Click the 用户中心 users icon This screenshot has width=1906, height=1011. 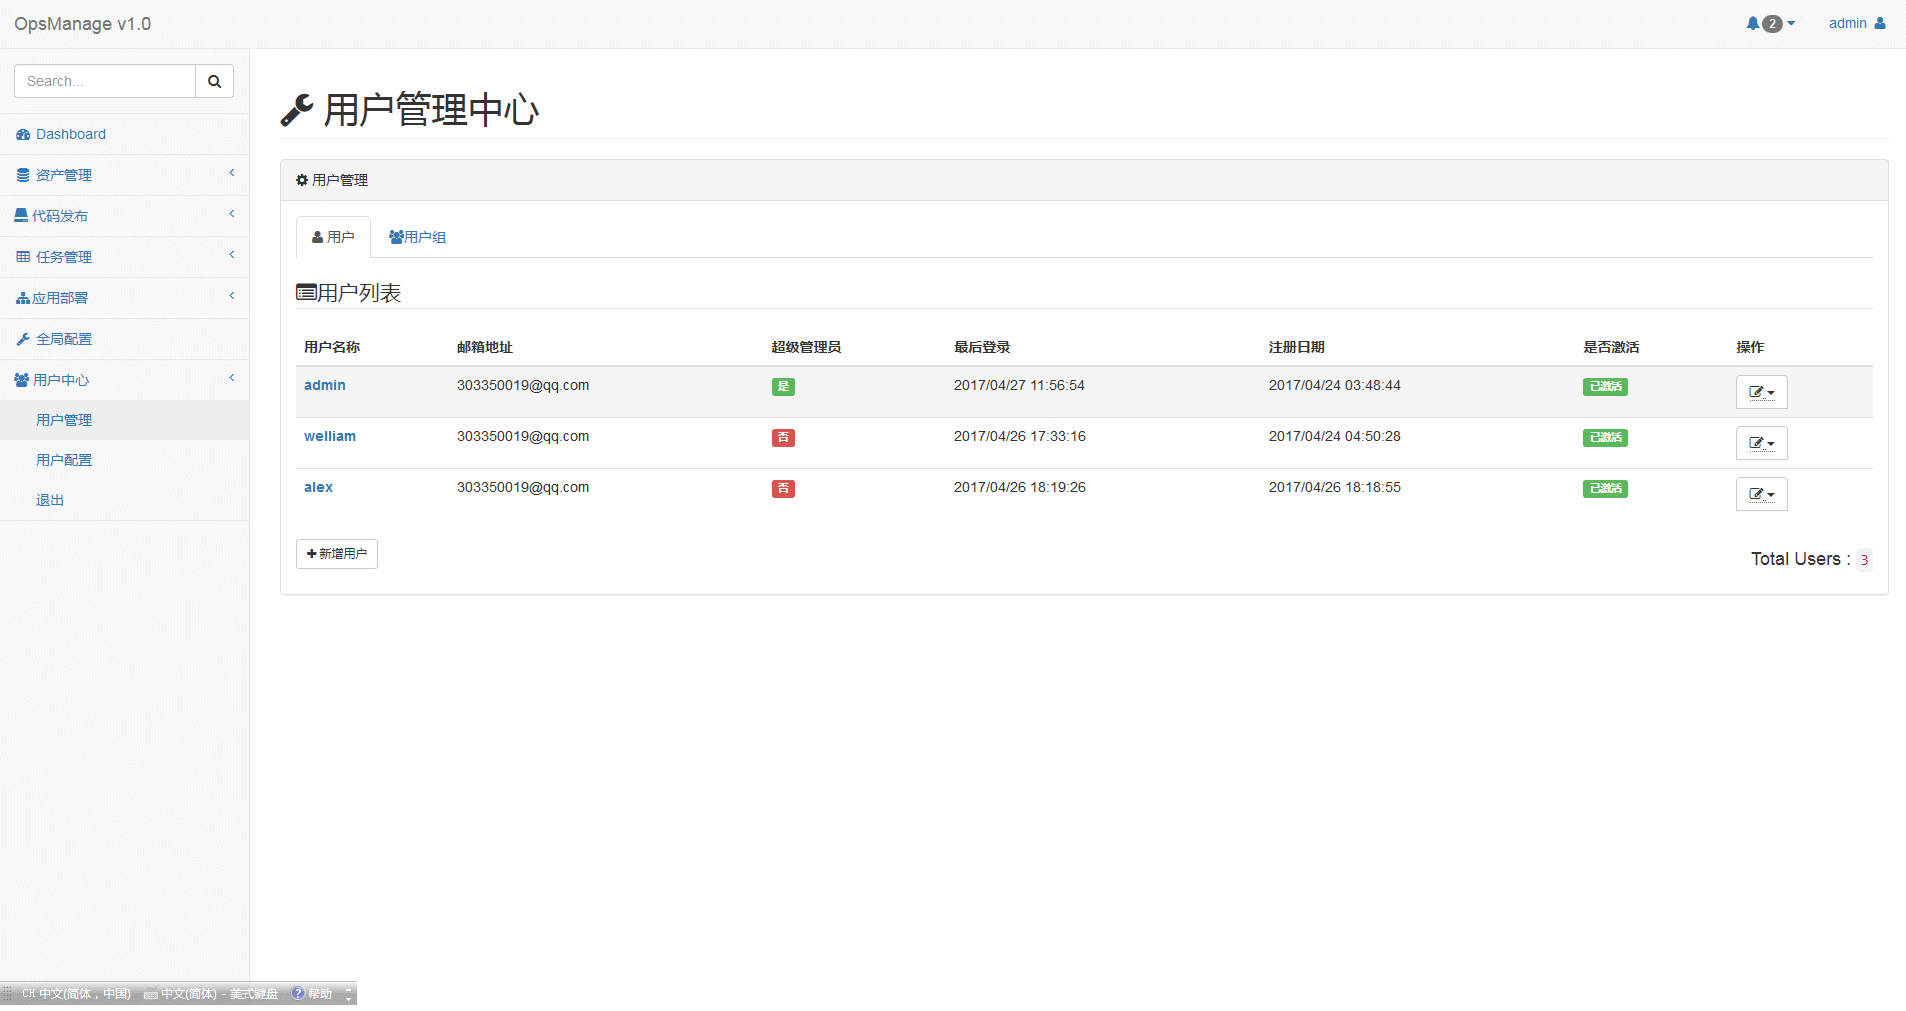coord(21,380)
